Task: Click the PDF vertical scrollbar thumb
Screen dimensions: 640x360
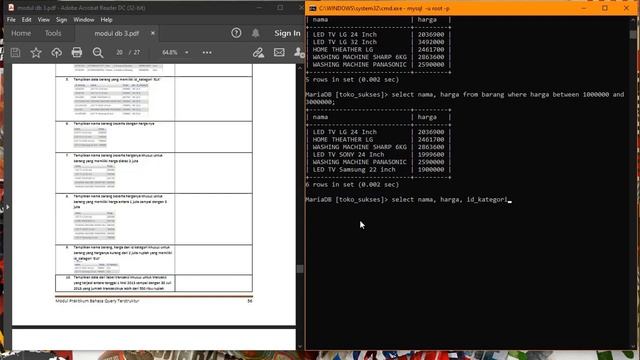Action: 300,269
